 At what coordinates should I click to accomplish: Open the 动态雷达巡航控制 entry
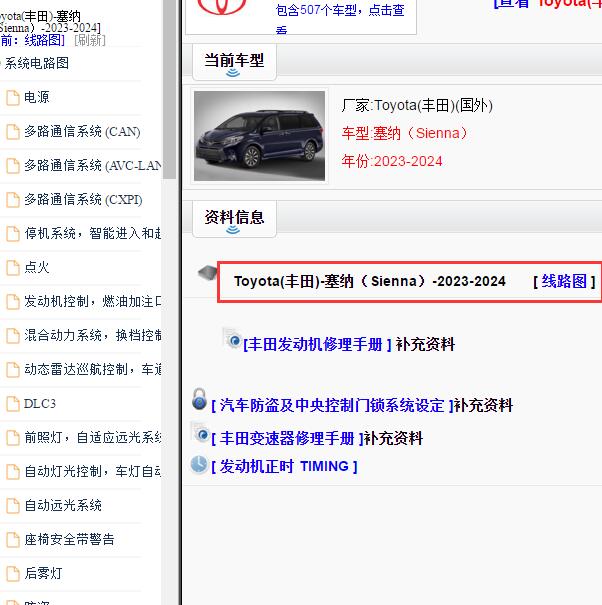(x=92, y=370)
